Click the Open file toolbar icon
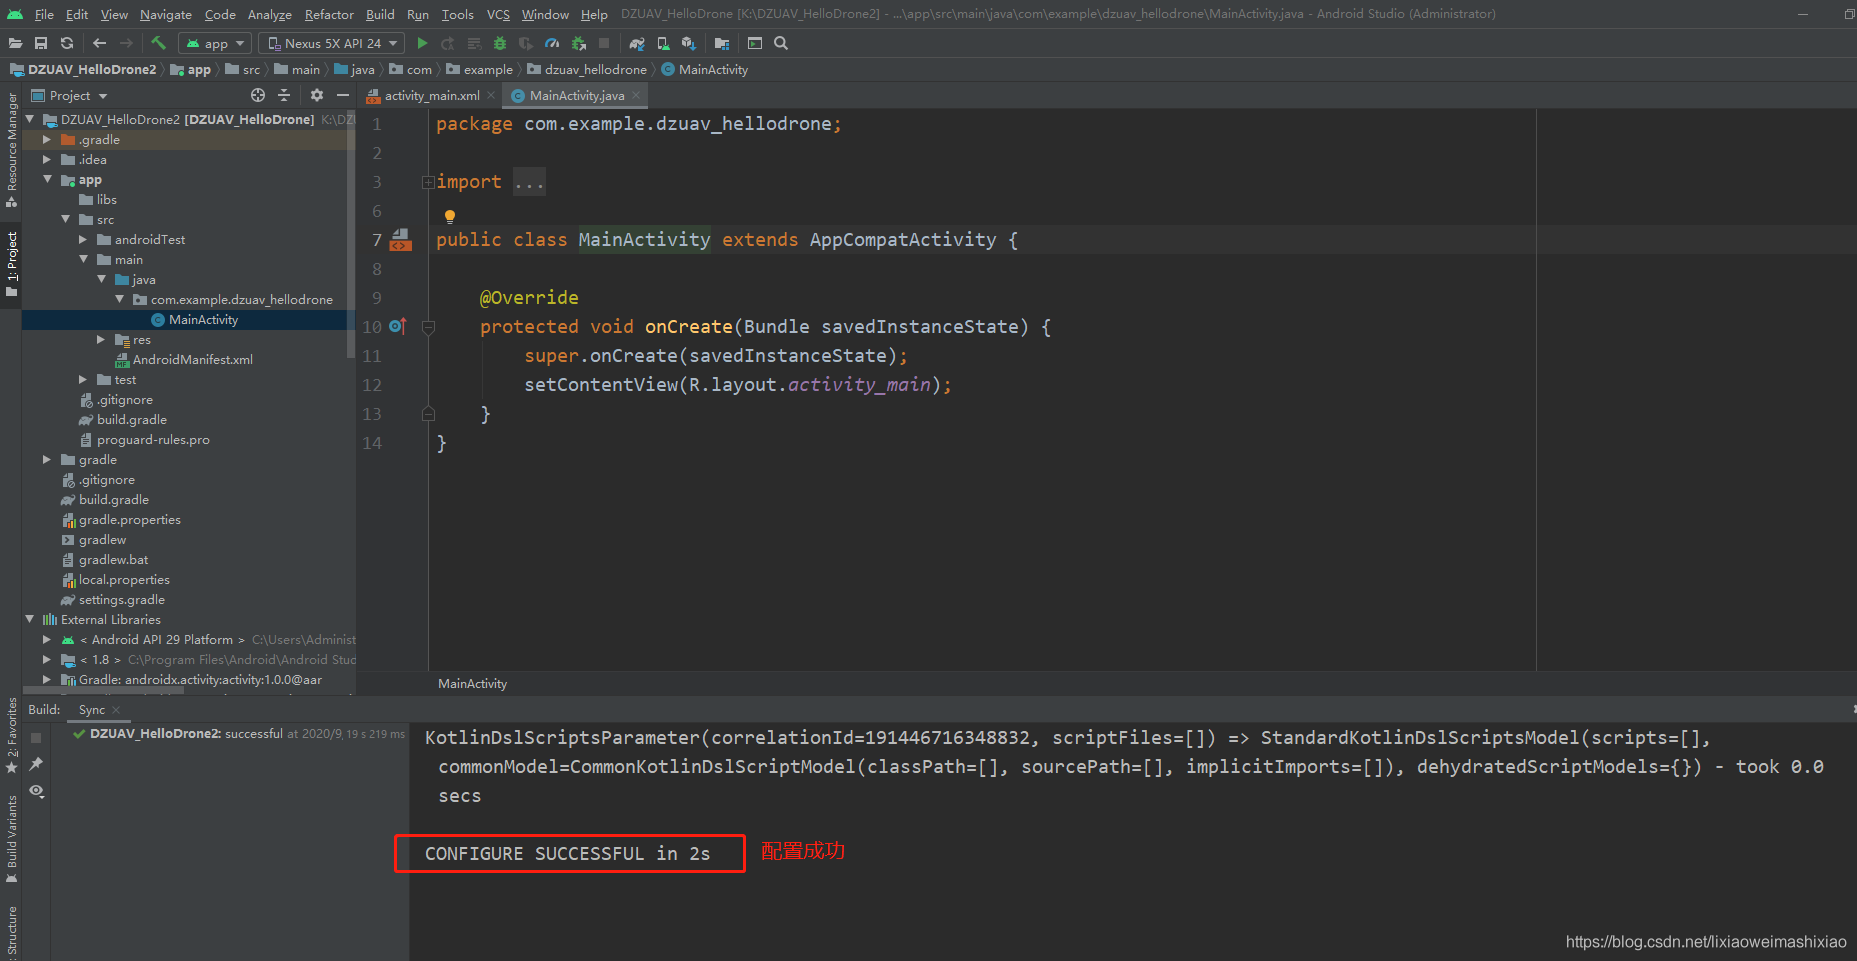The height and width of the screenshot is (961, 1857). (x=15, y=43)
